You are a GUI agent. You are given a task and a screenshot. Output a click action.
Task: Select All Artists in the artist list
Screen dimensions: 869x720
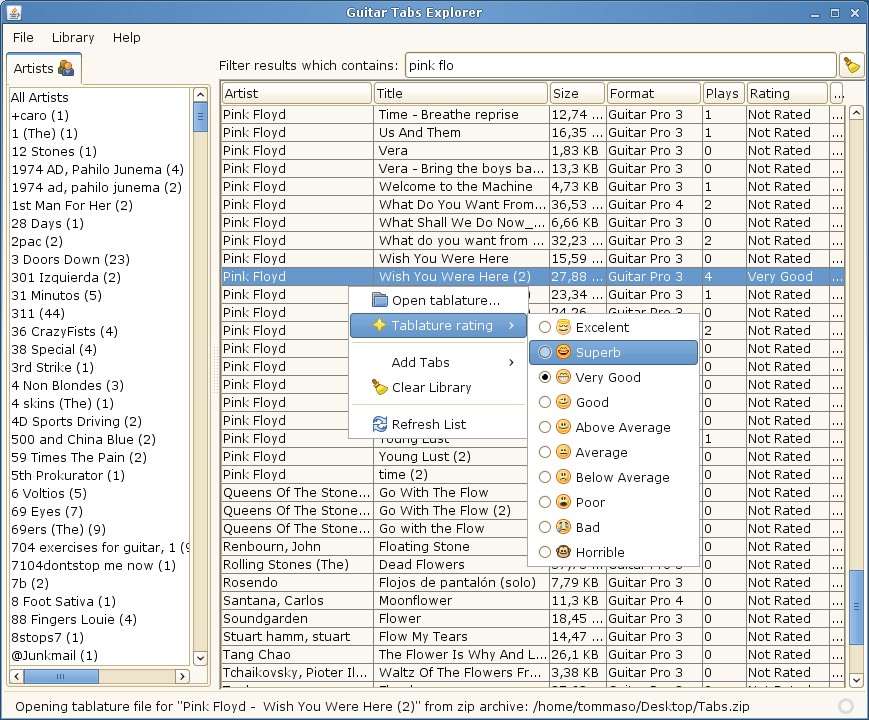point(100,98)
